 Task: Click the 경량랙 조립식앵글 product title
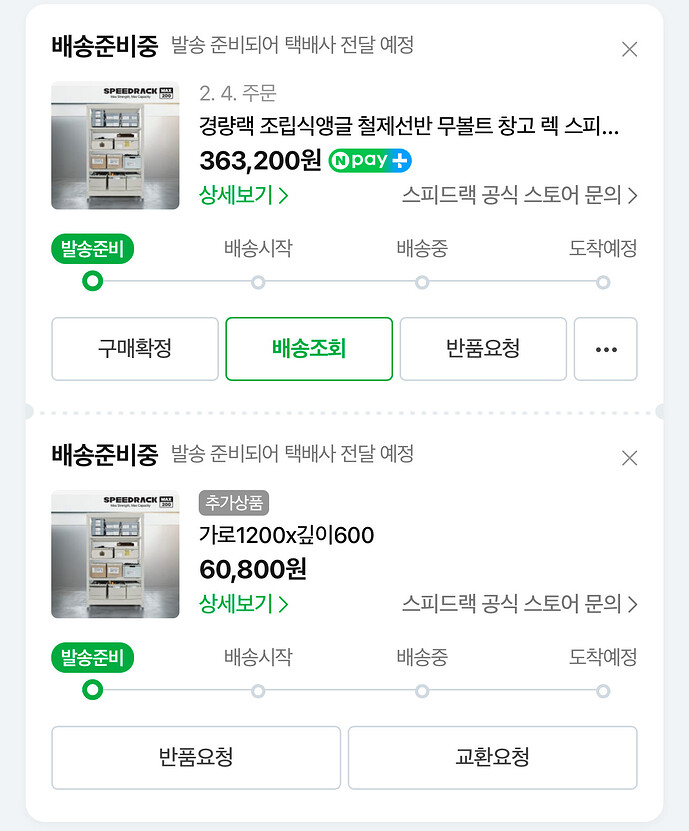point(409,128)
